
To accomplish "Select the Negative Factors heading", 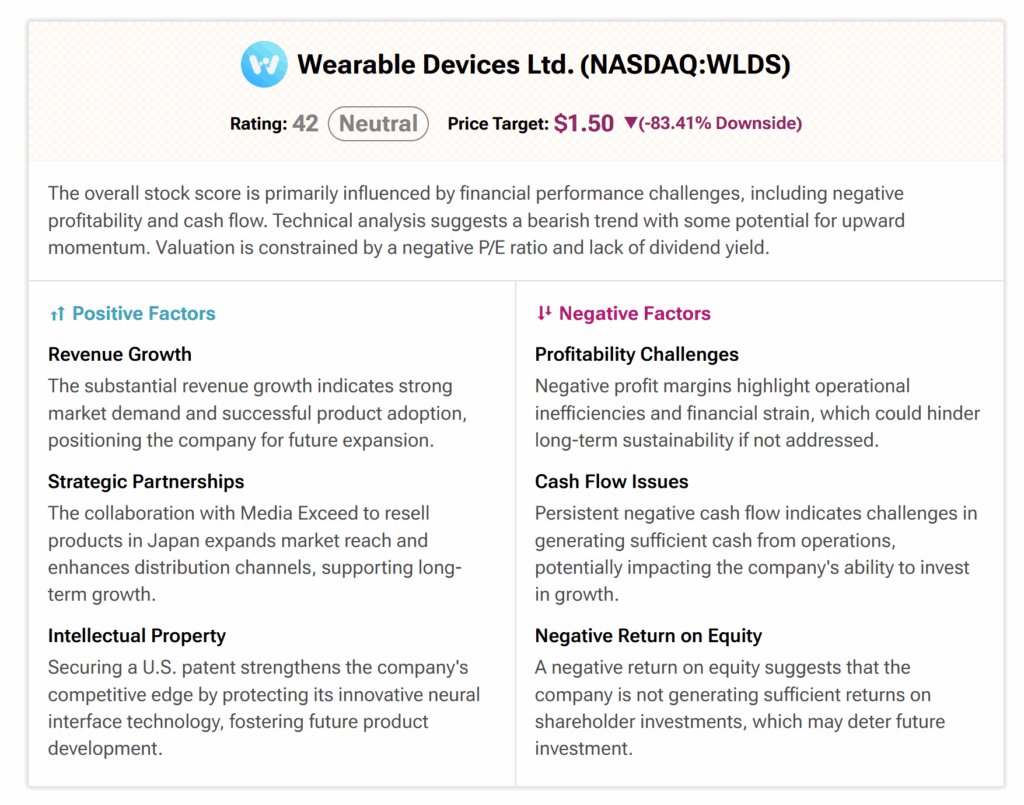I will coord(635,314).
